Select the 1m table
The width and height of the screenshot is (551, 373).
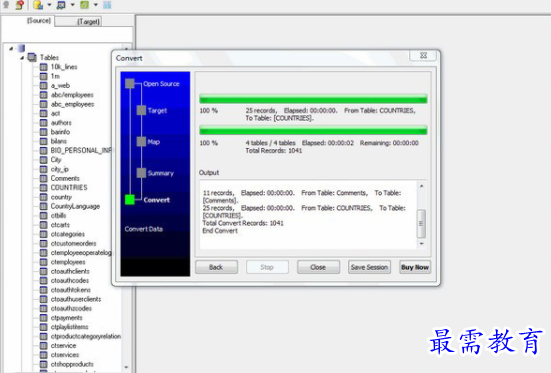(55, 76)
